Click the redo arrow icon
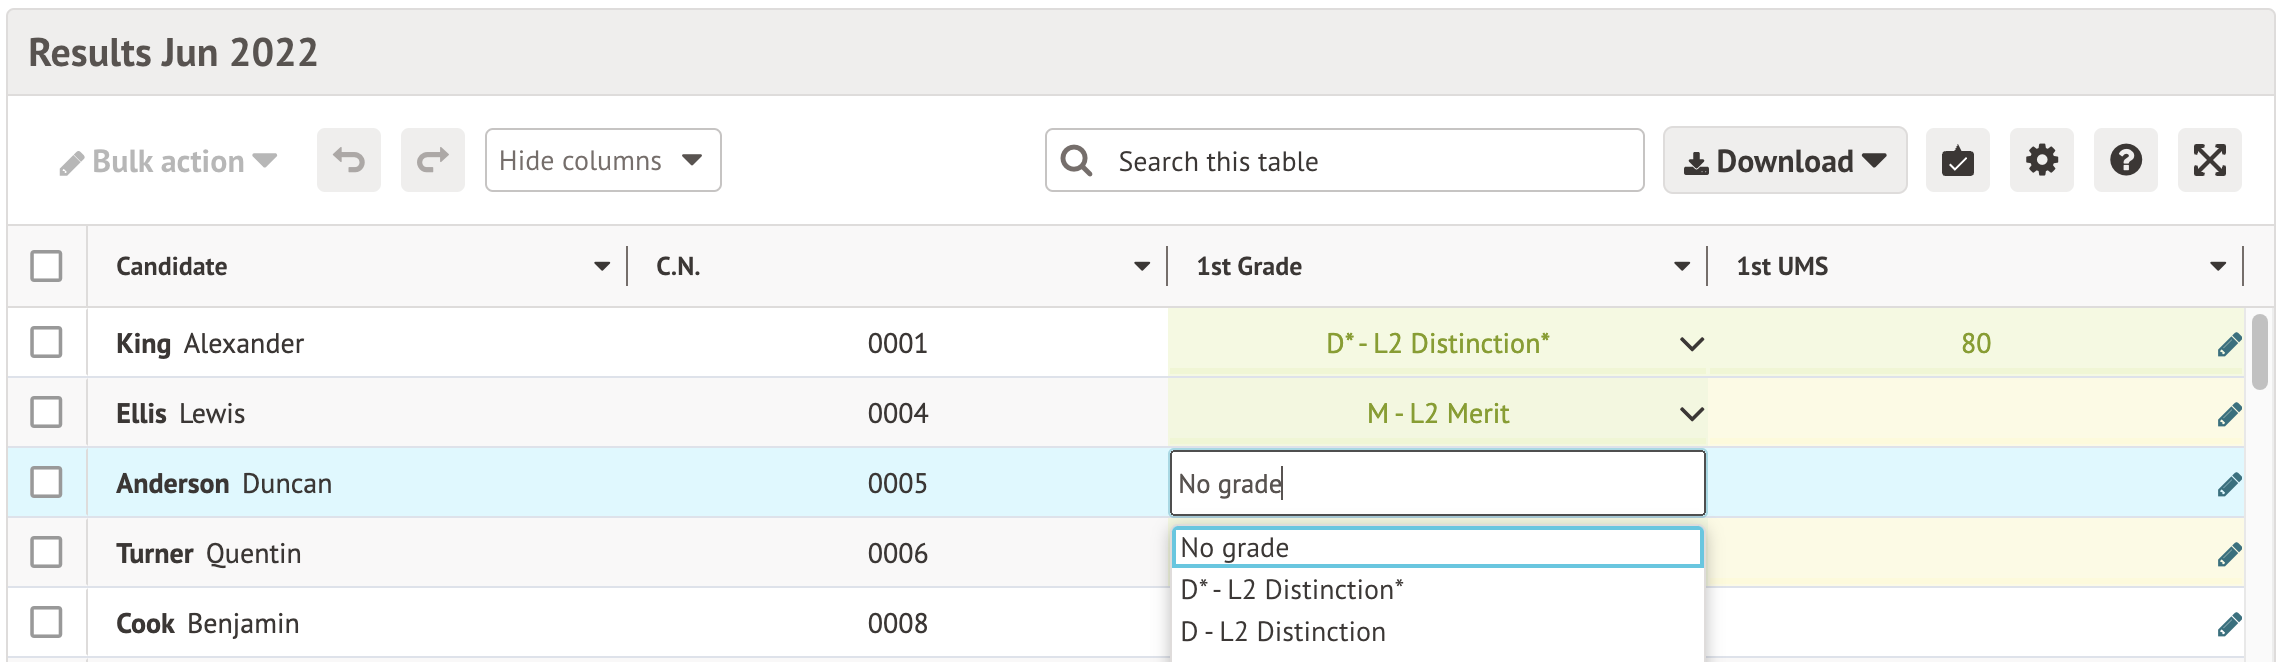The width and height of the screenshot is (2284, 662). click(x=432, y=160)
